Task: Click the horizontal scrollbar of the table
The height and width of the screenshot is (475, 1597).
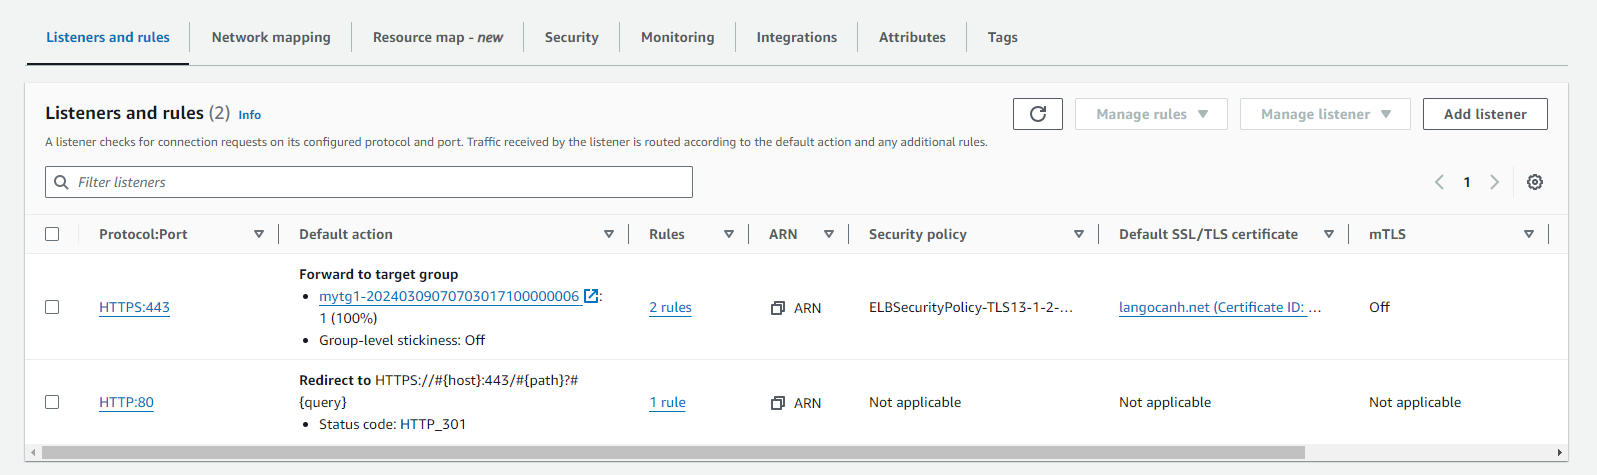Action: (672, 452)
